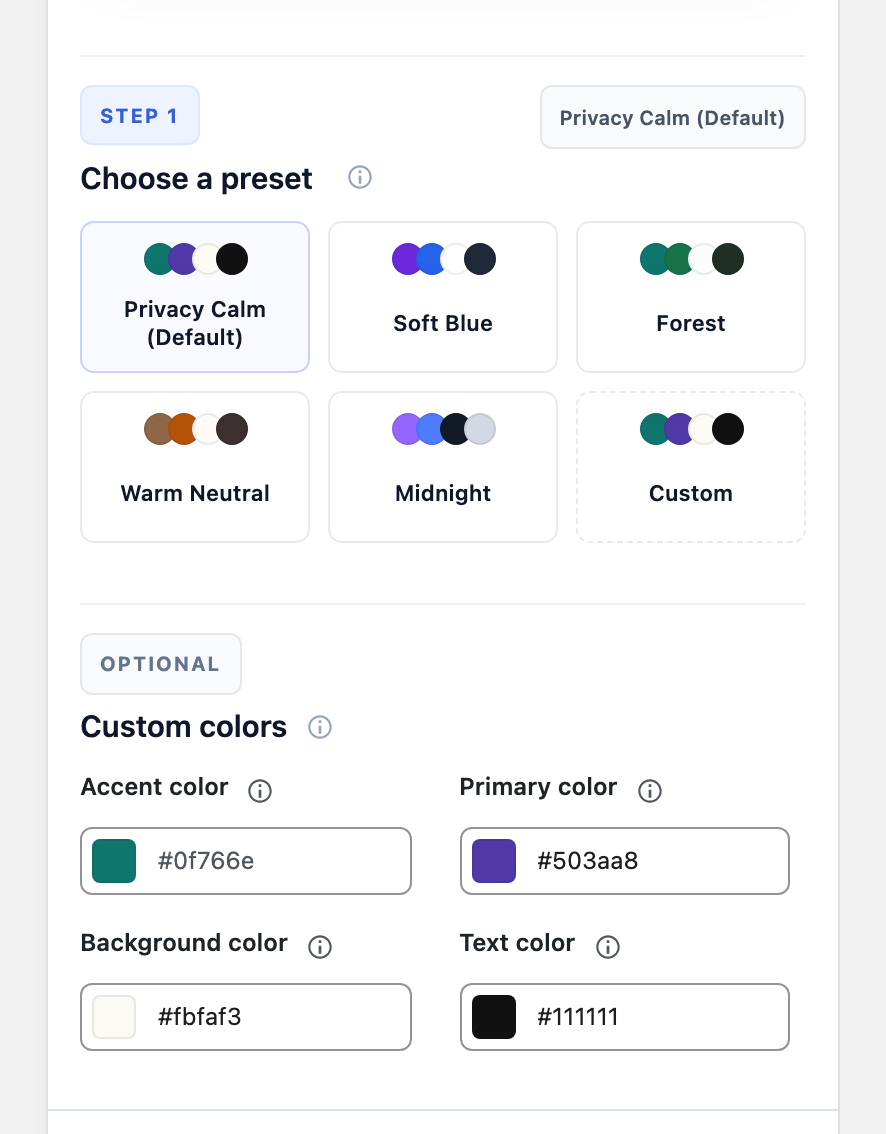886x1134 pixels.
Task: Select the Privacy Calm (Default) preset card
Action: 195,297
